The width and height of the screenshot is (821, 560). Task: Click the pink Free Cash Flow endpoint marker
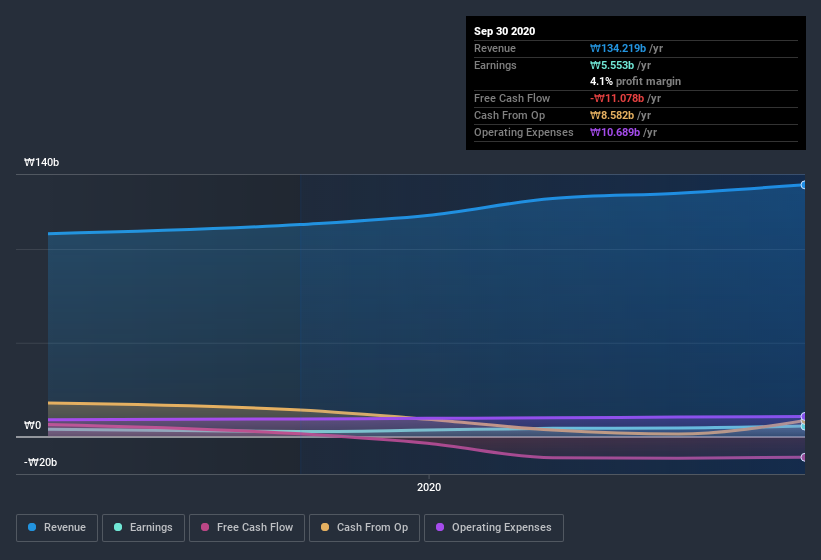coord(804,457)
